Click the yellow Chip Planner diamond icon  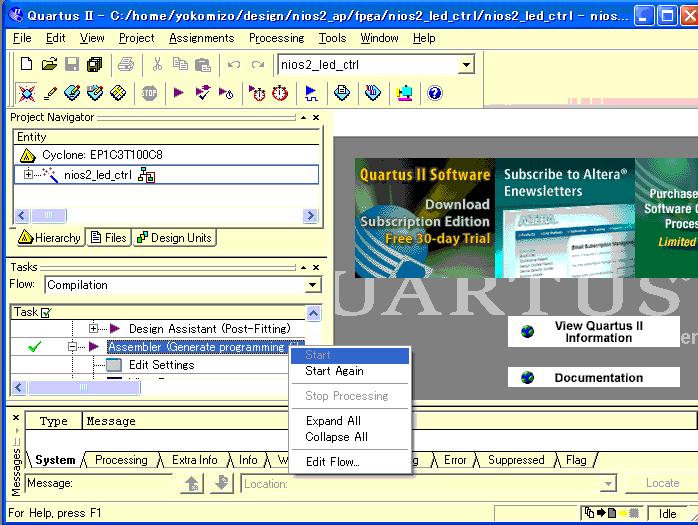118,93
